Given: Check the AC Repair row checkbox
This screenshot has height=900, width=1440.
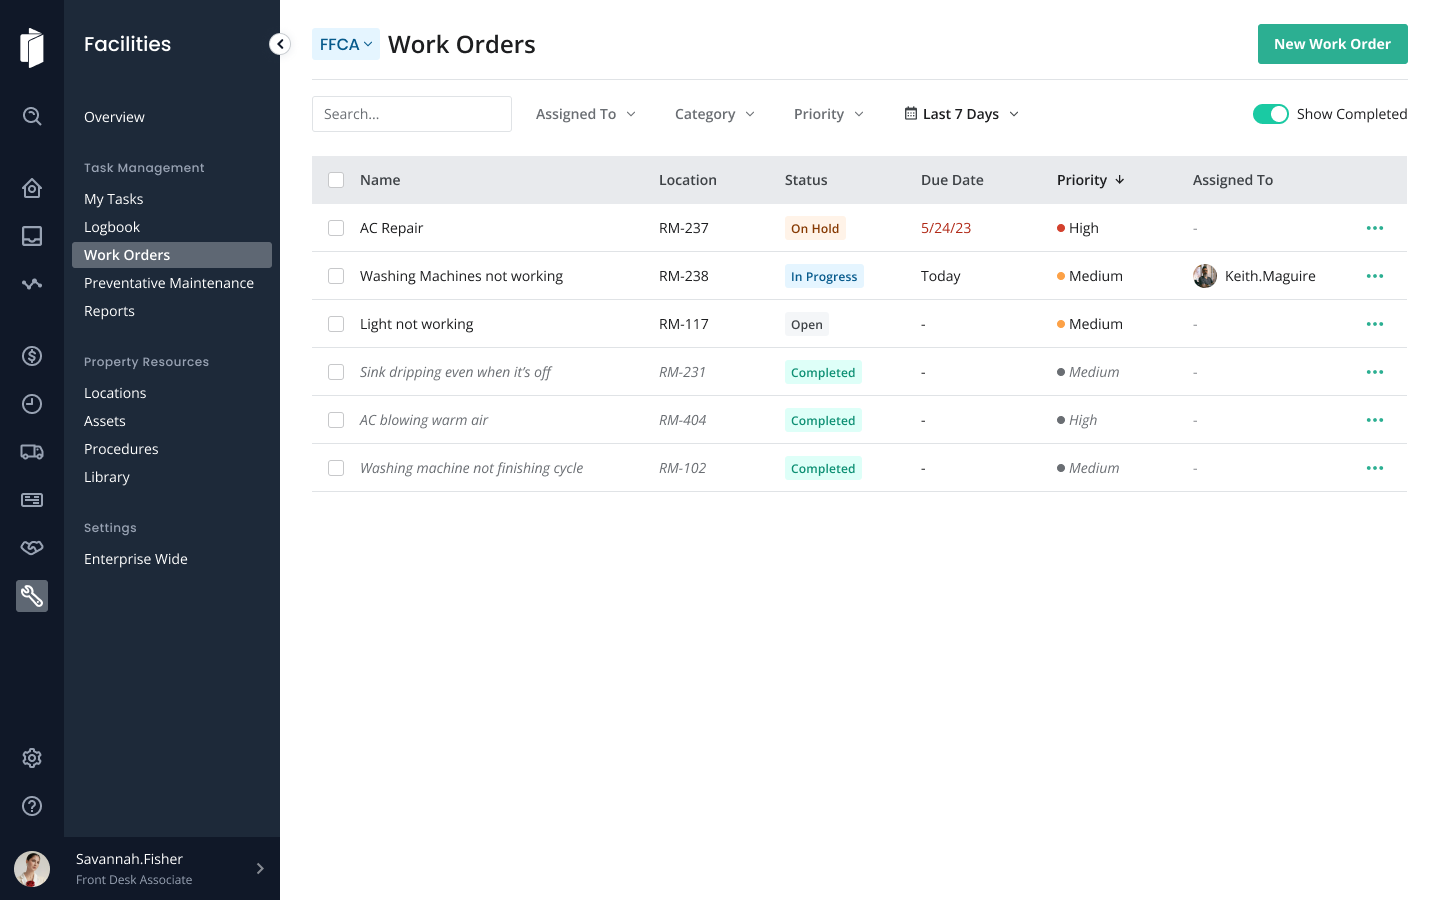Looking at the screenshot, I should click(336, 228).
